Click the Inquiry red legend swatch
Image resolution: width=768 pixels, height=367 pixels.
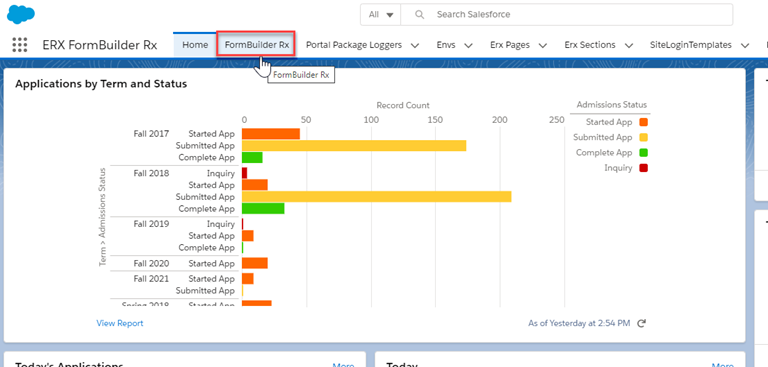[x=644, y=168]
